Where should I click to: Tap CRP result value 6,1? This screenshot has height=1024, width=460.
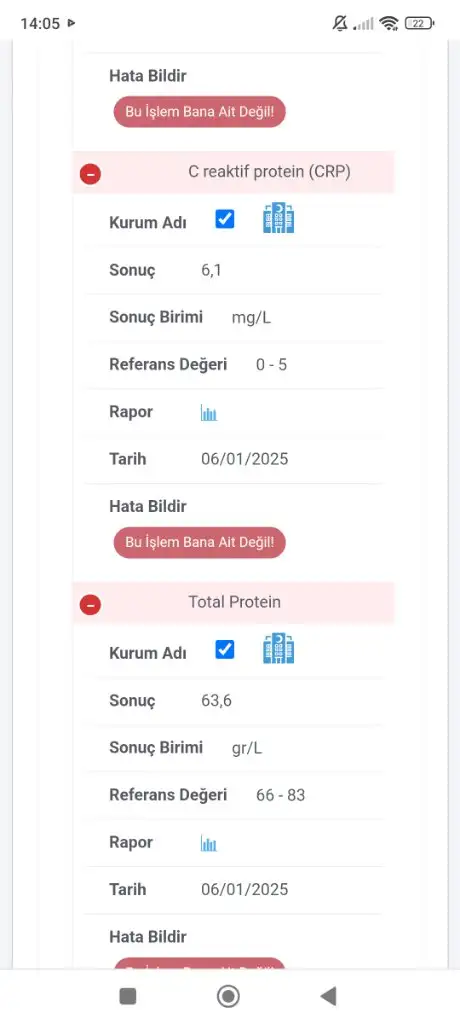tap(211, 270)
